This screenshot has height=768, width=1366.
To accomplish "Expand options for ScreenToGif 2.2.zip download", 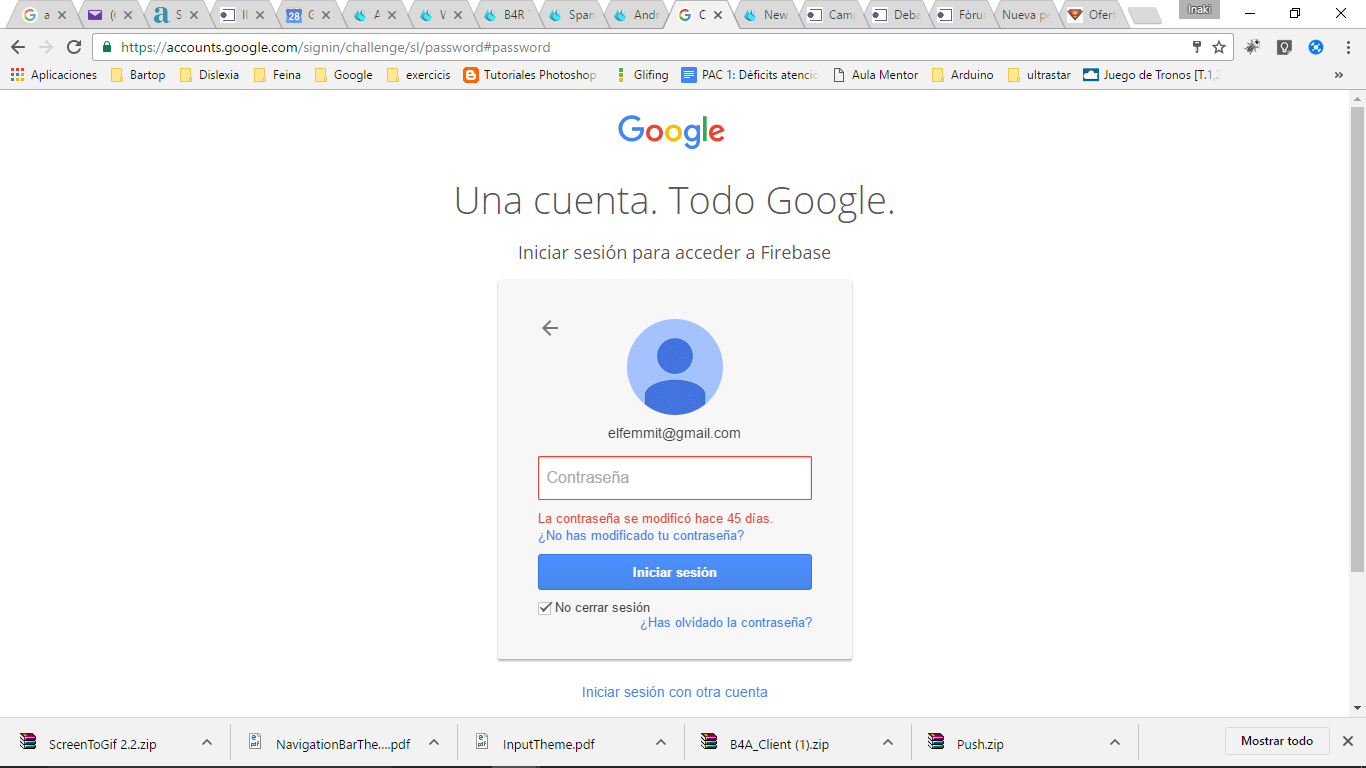I will coord(207,742).
